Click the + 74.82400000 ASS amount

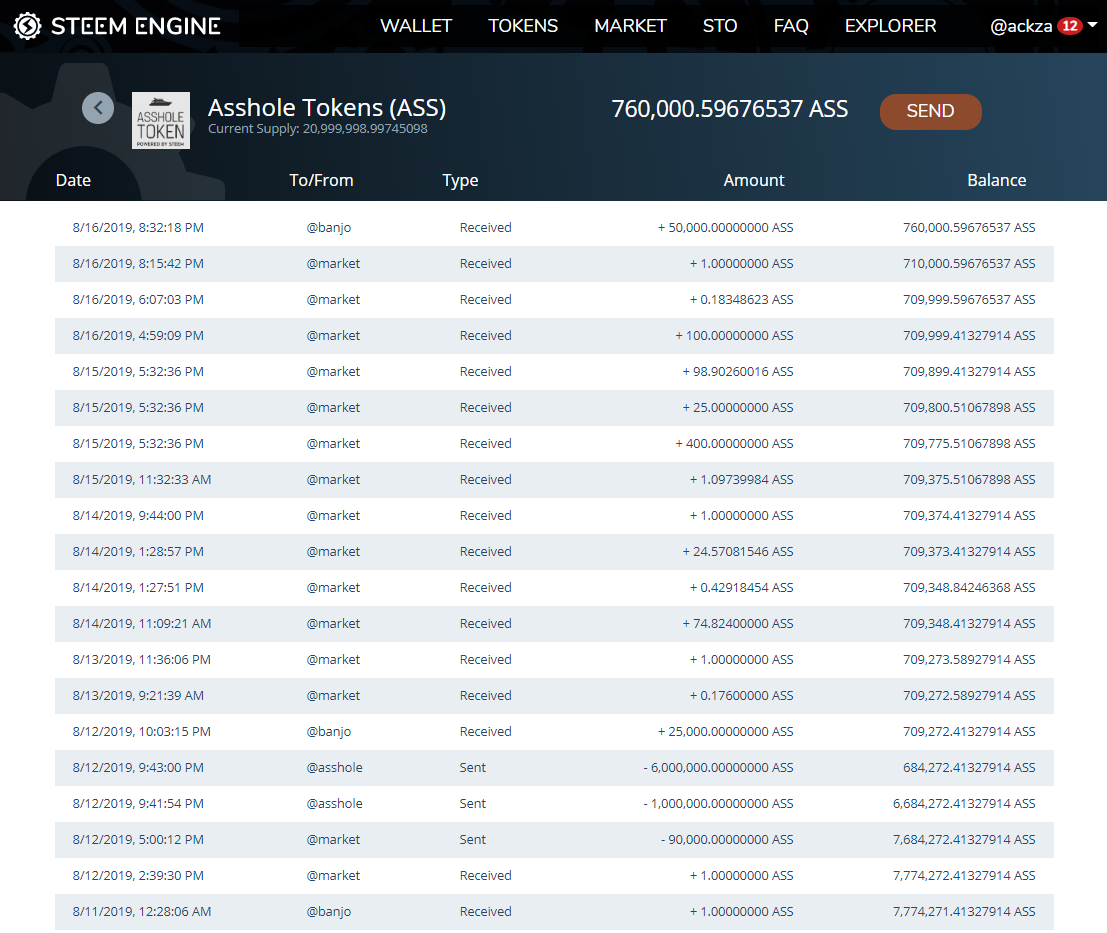738,623
